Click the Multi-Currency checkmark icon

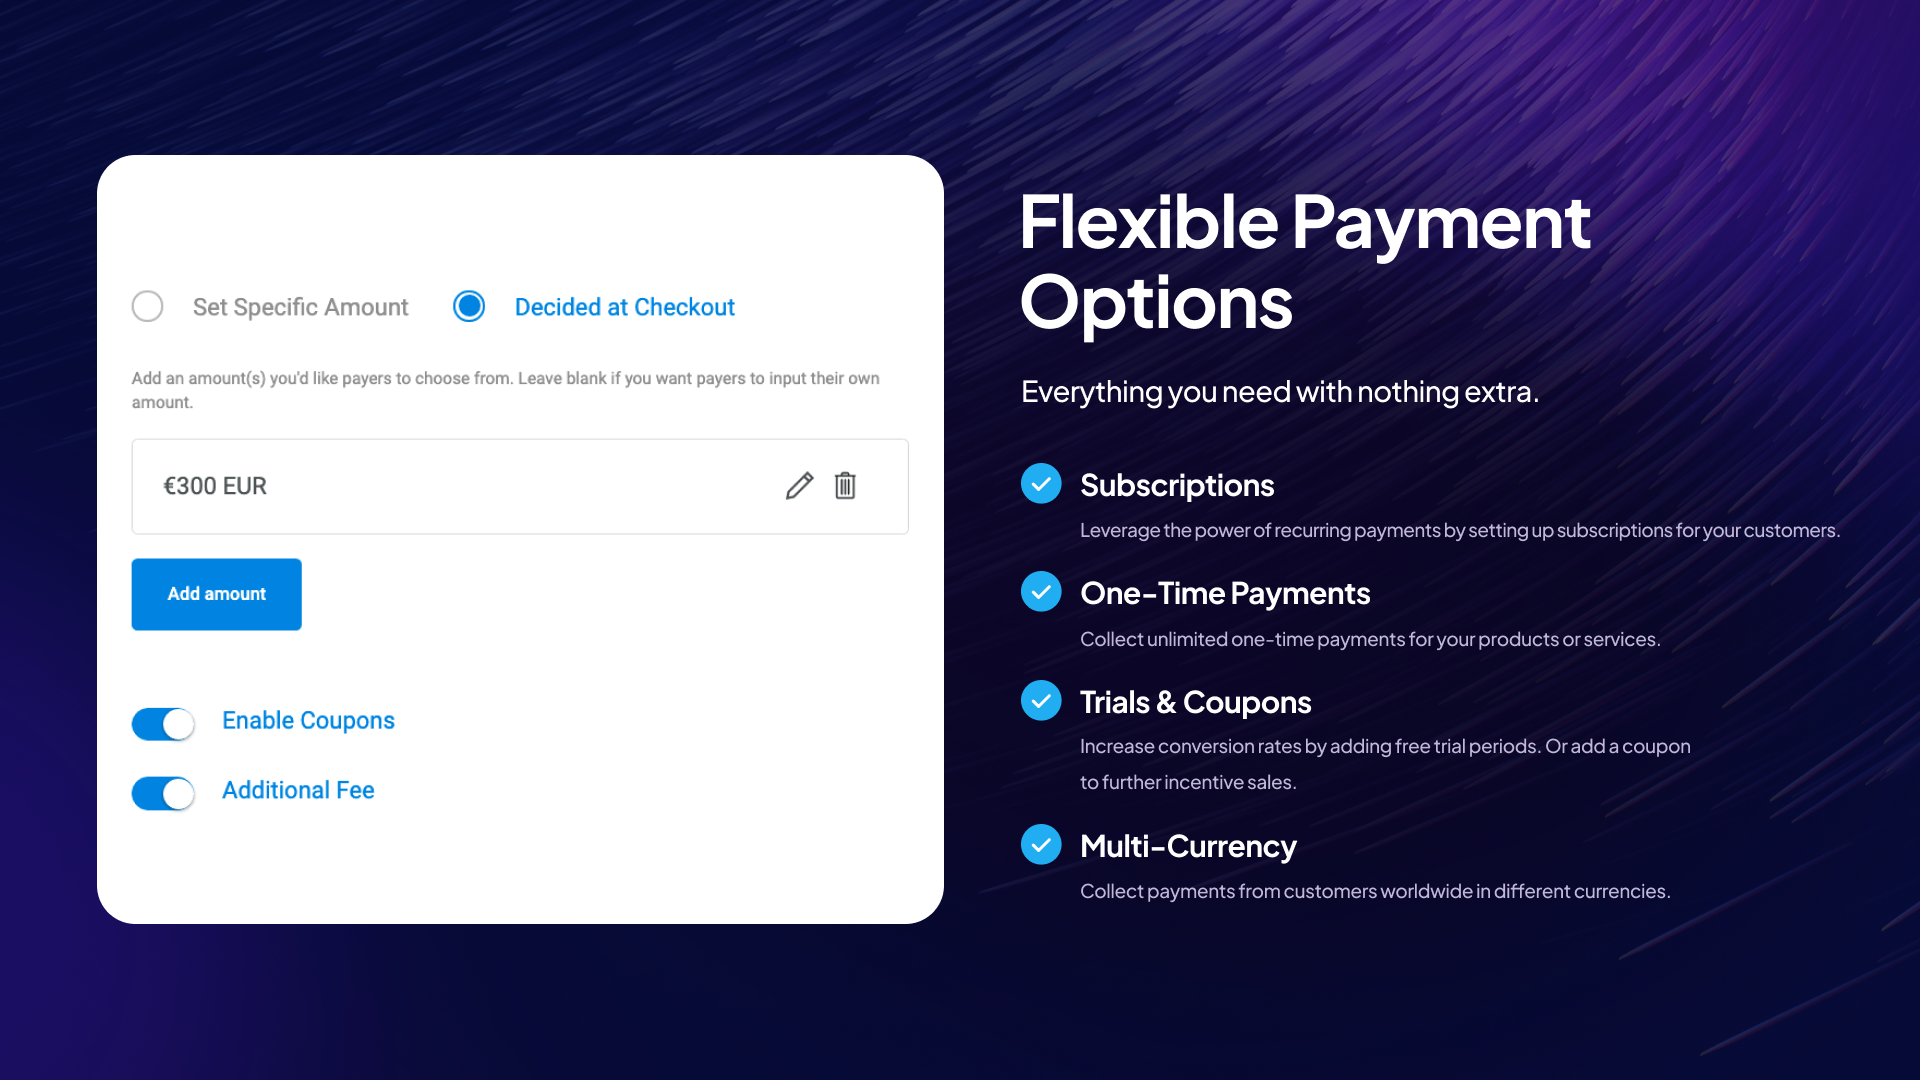[x=1040, y=843]
